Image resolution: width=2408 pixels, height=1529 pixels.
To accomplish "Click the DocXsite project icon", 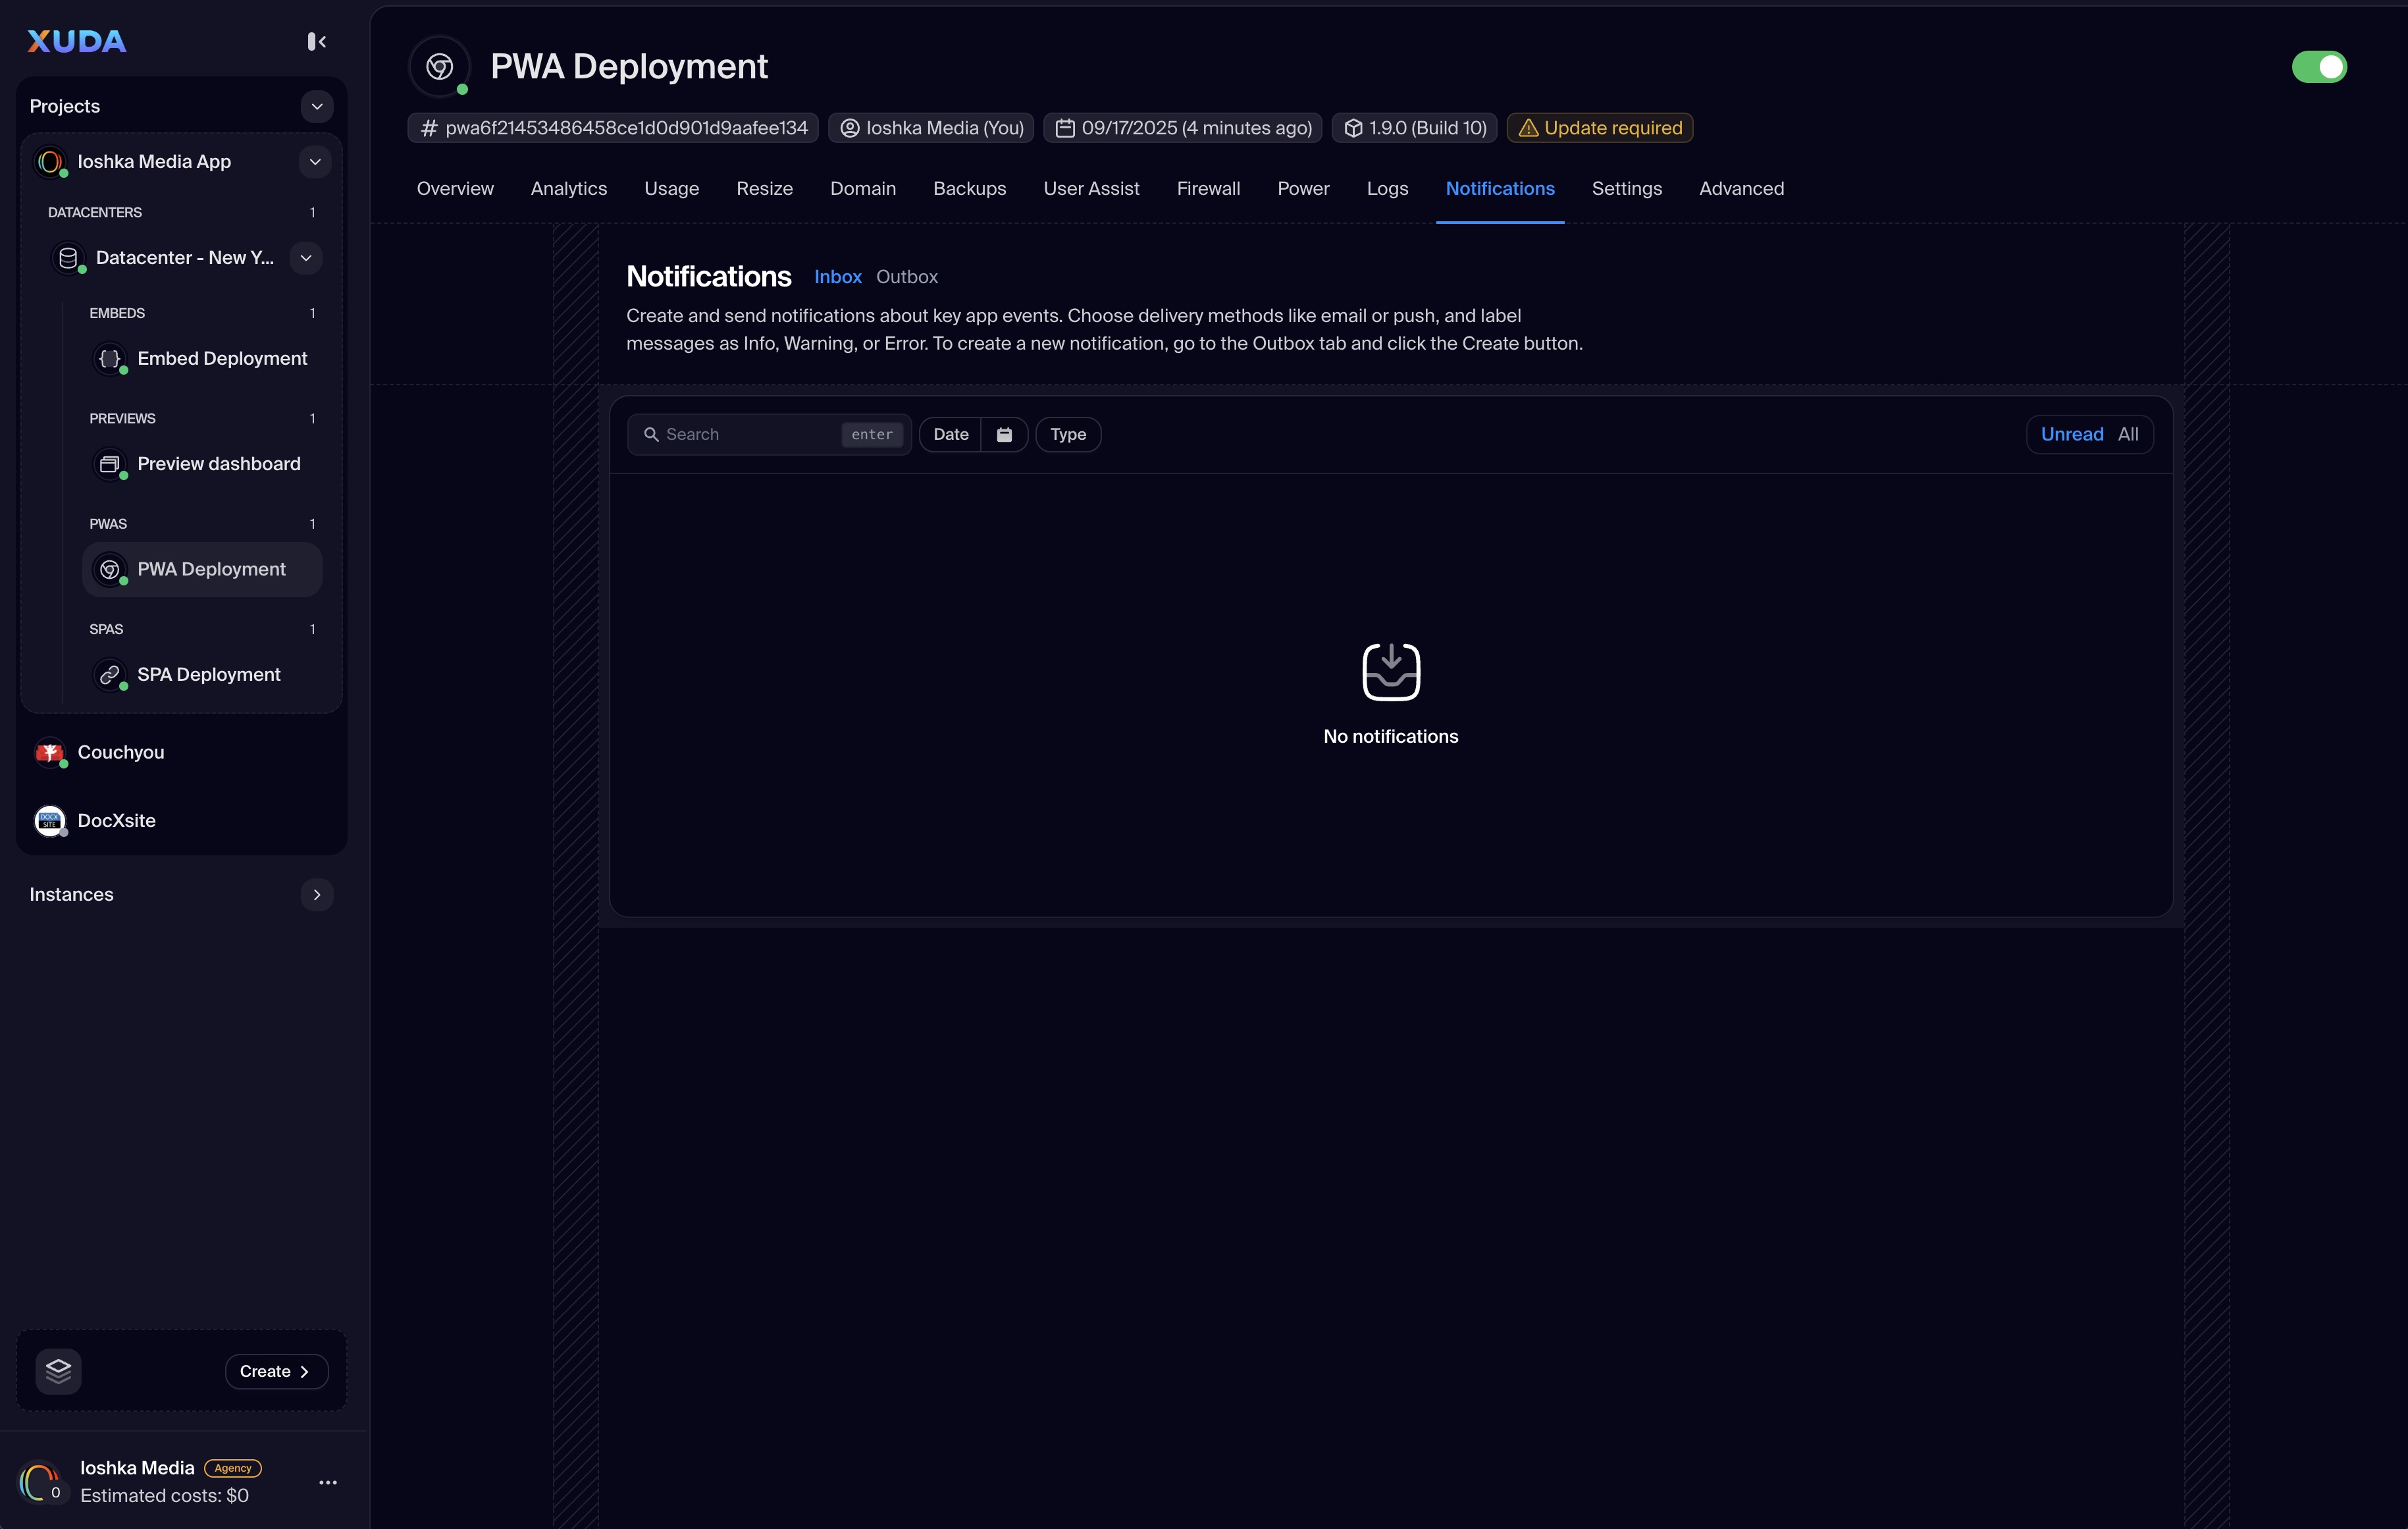I will tap(49, 820).
